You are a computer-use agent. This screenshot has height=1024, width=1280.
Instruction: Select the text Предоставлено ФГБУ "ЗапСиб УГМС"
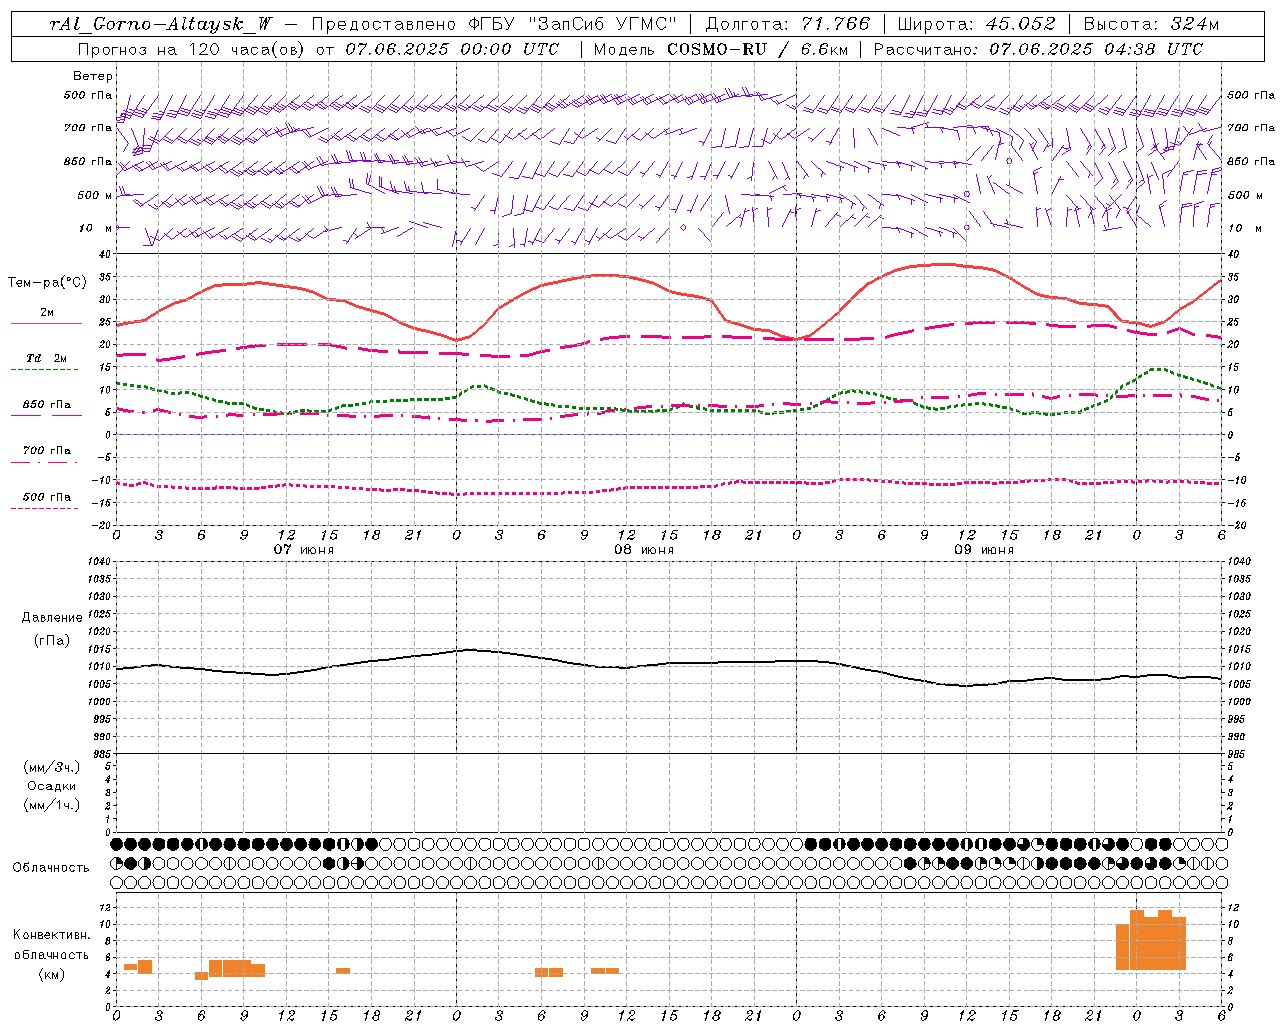494,24
